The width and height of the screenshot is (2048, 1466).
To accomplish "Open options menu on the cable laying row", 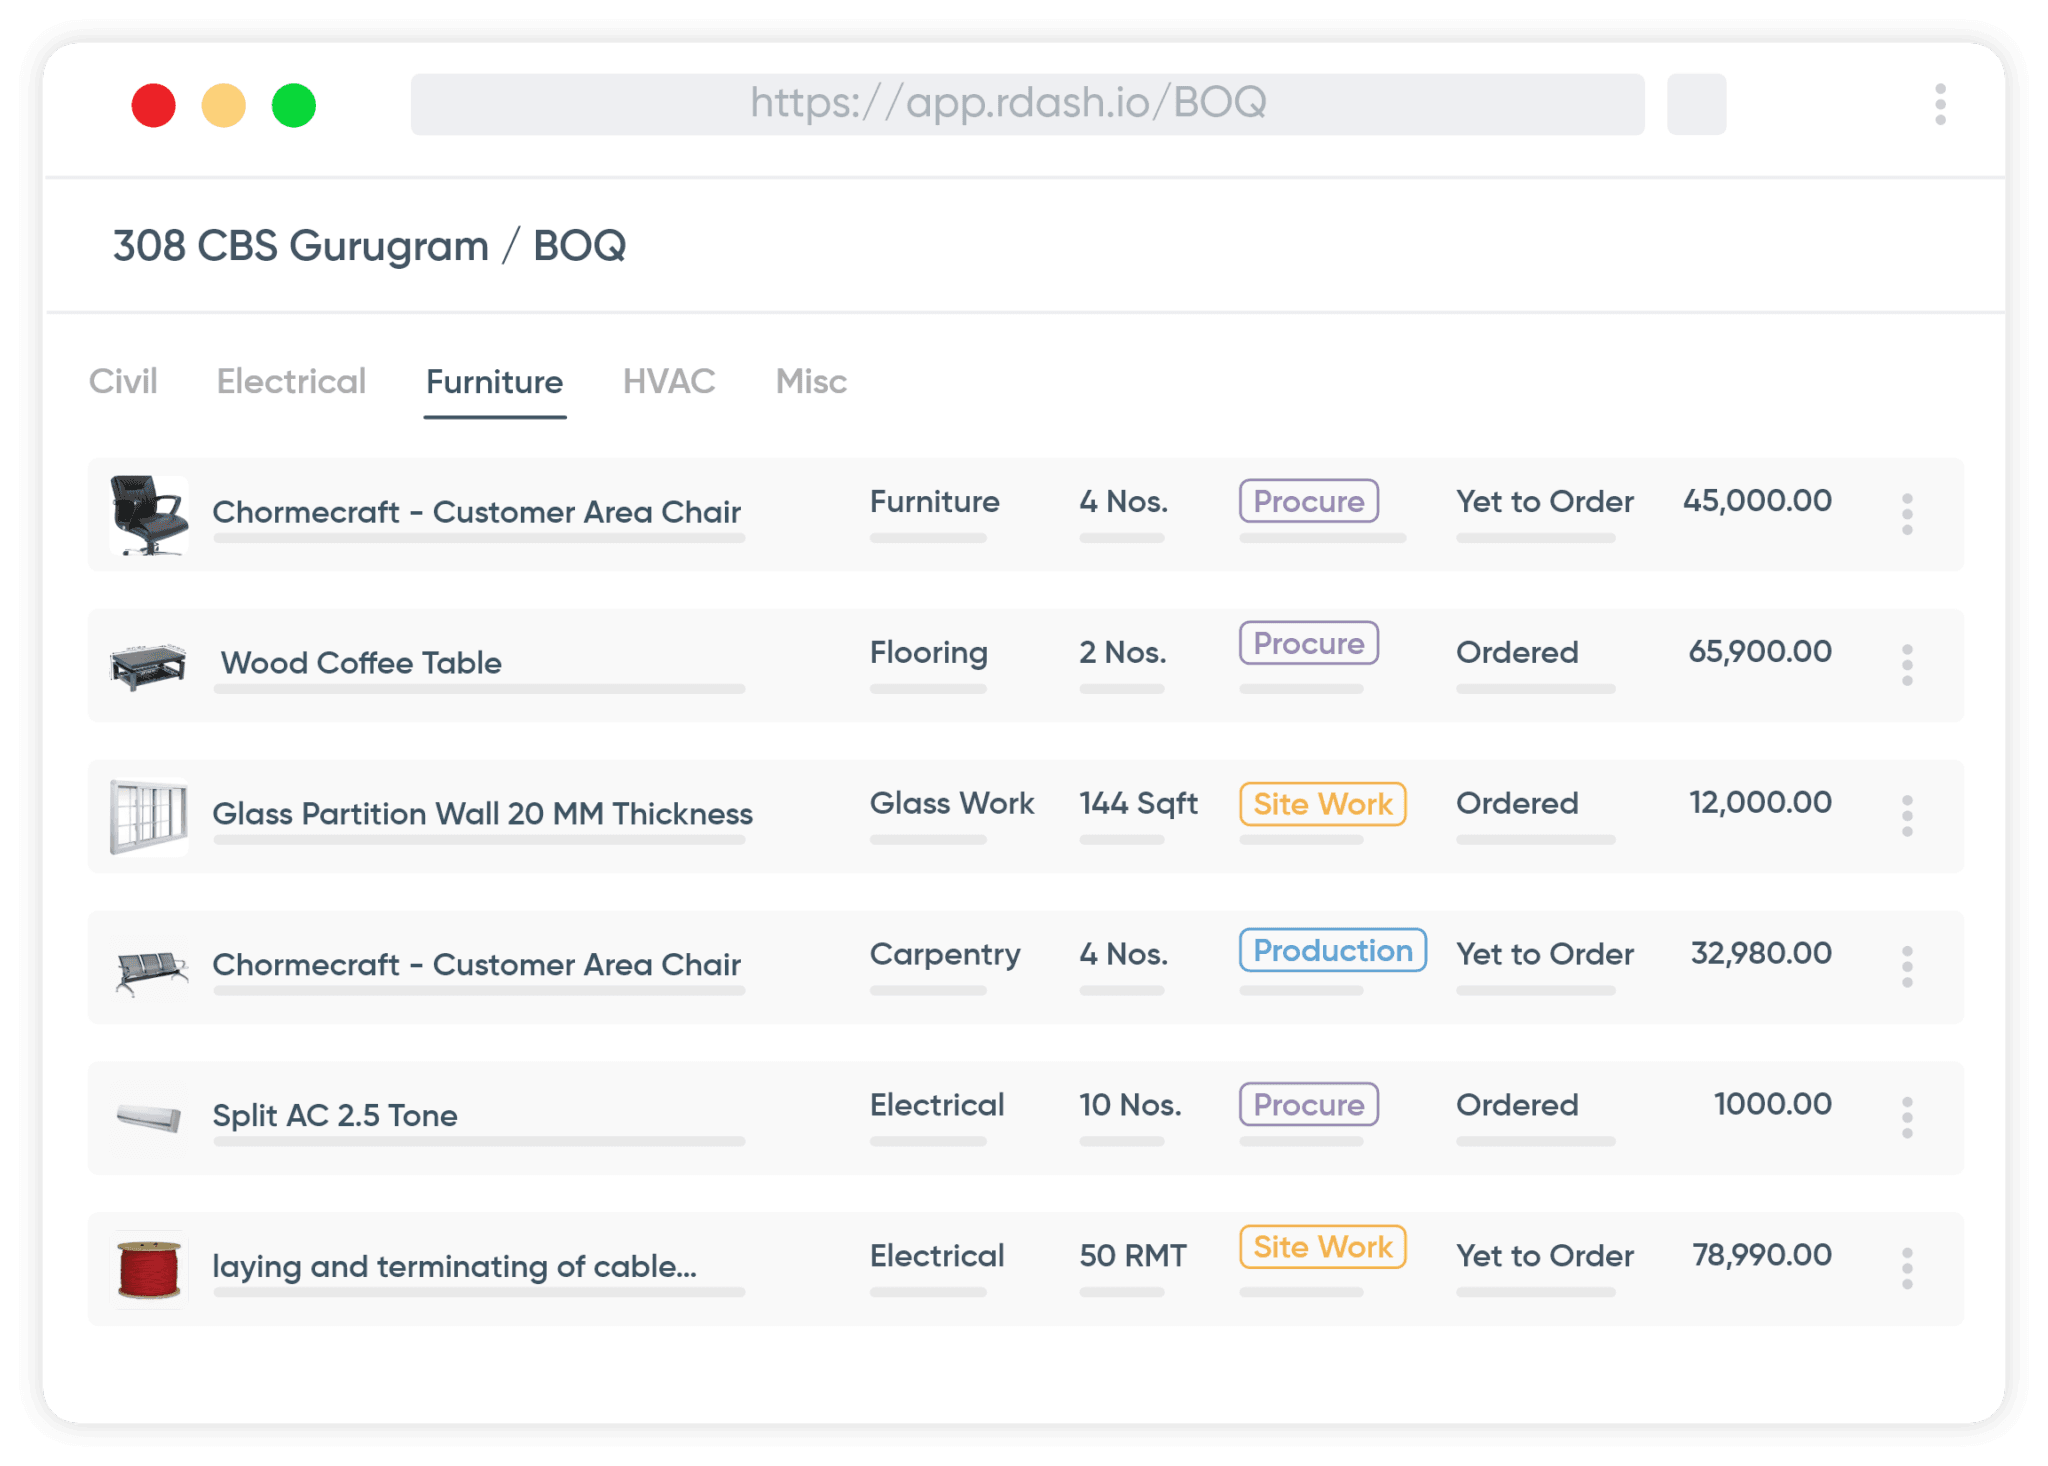I will click(1908, 1268).
